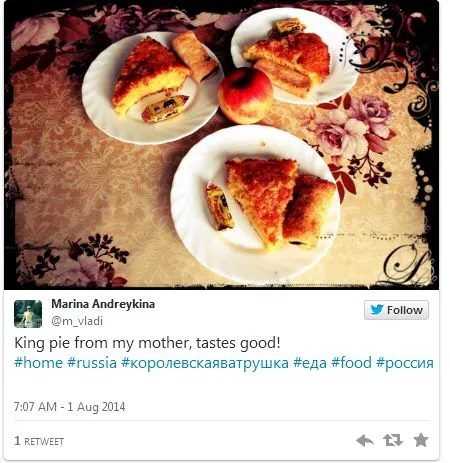The height and width of the screenshot is (463, 450).
Task: Click the apple in the tweet photo
Action: click(x=245, y=95)
